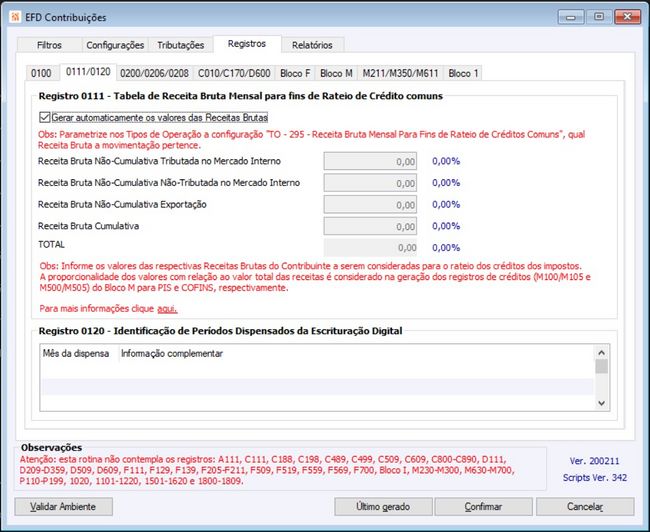Follow the 'aqui' link for more information
Image resolution: width=650 pixels, height=532 pixels.
167,309
